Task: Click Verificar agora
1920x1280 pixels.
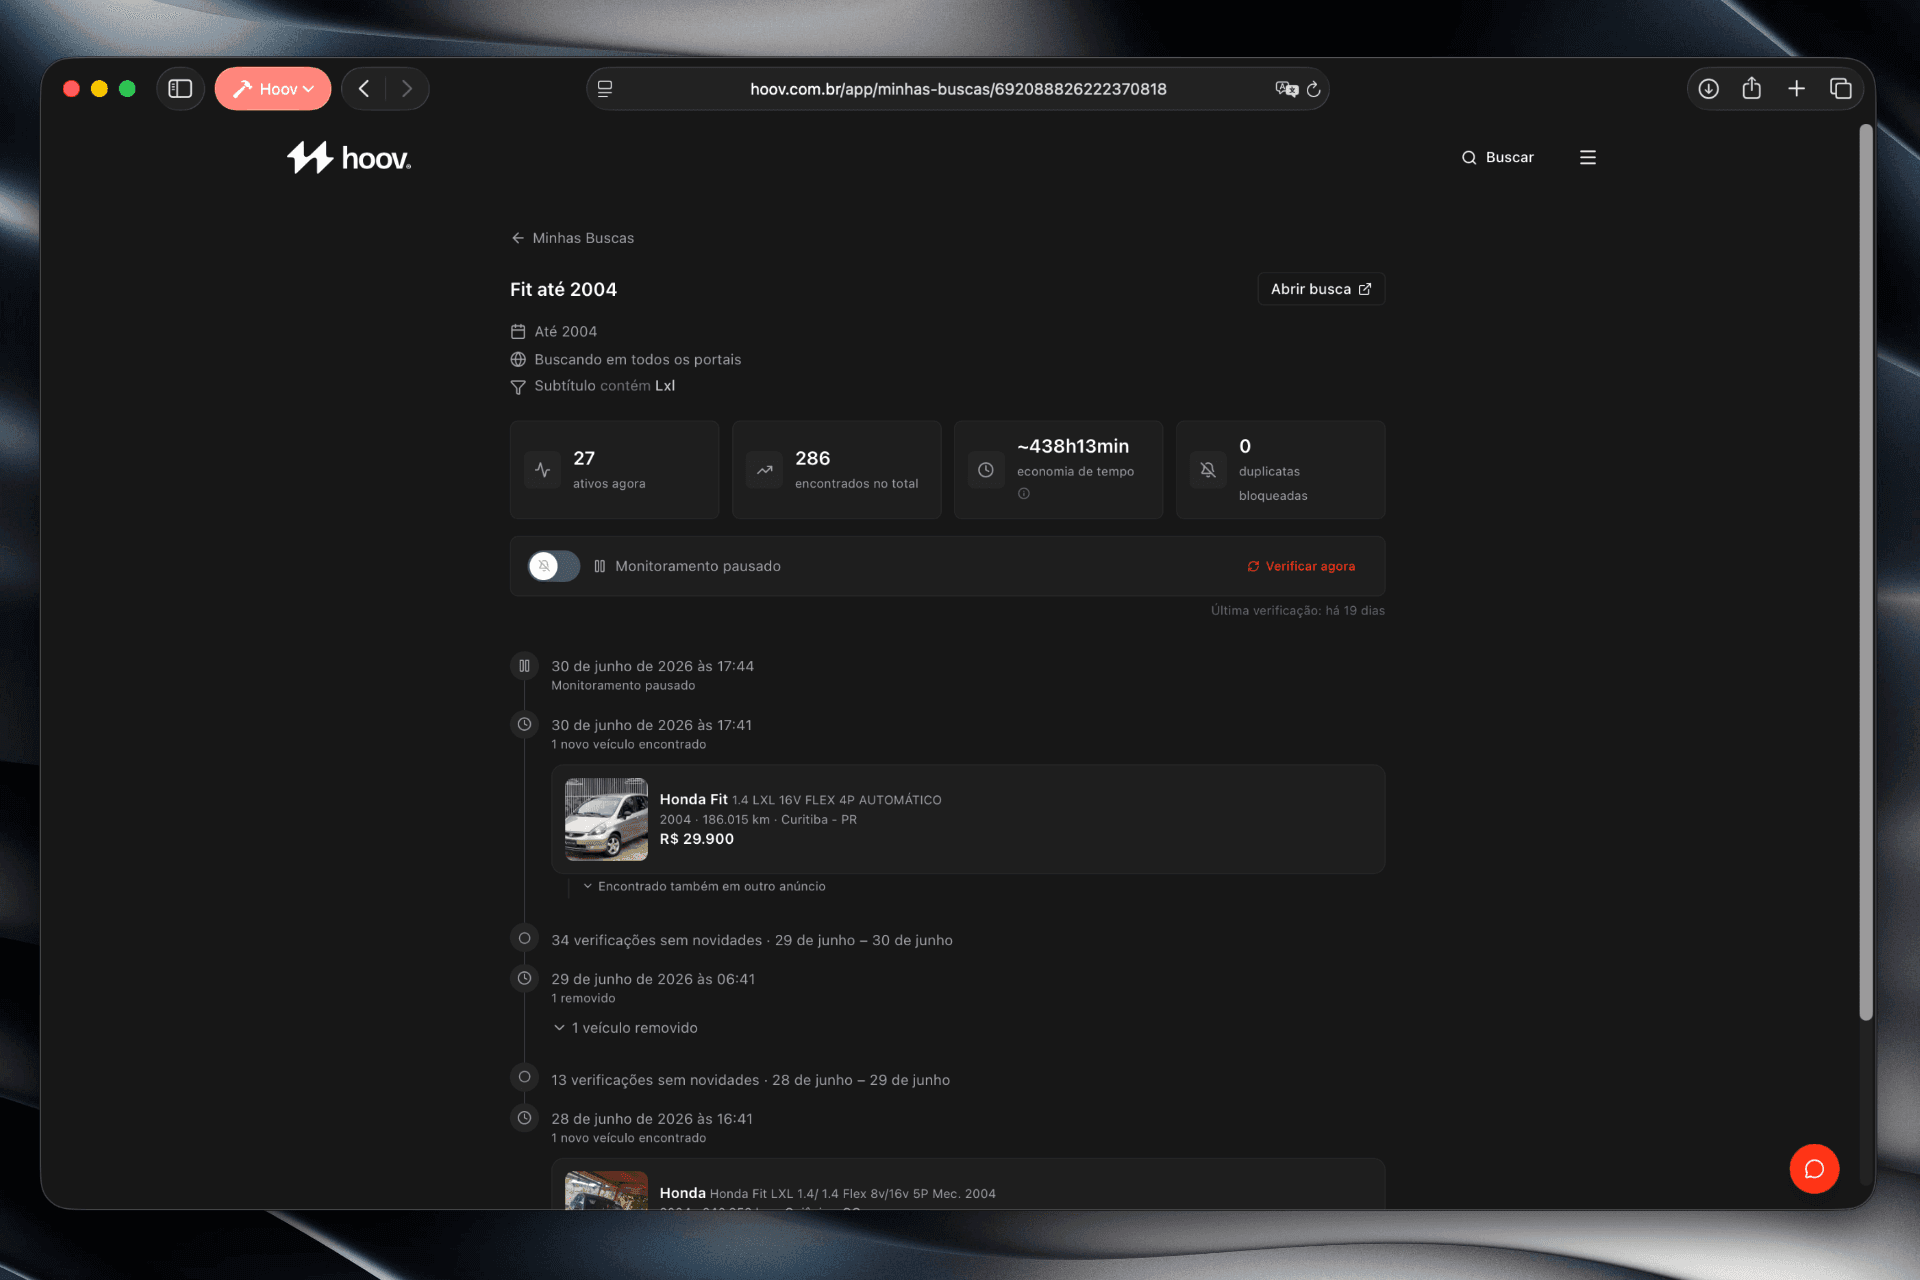Action: 1301,566
